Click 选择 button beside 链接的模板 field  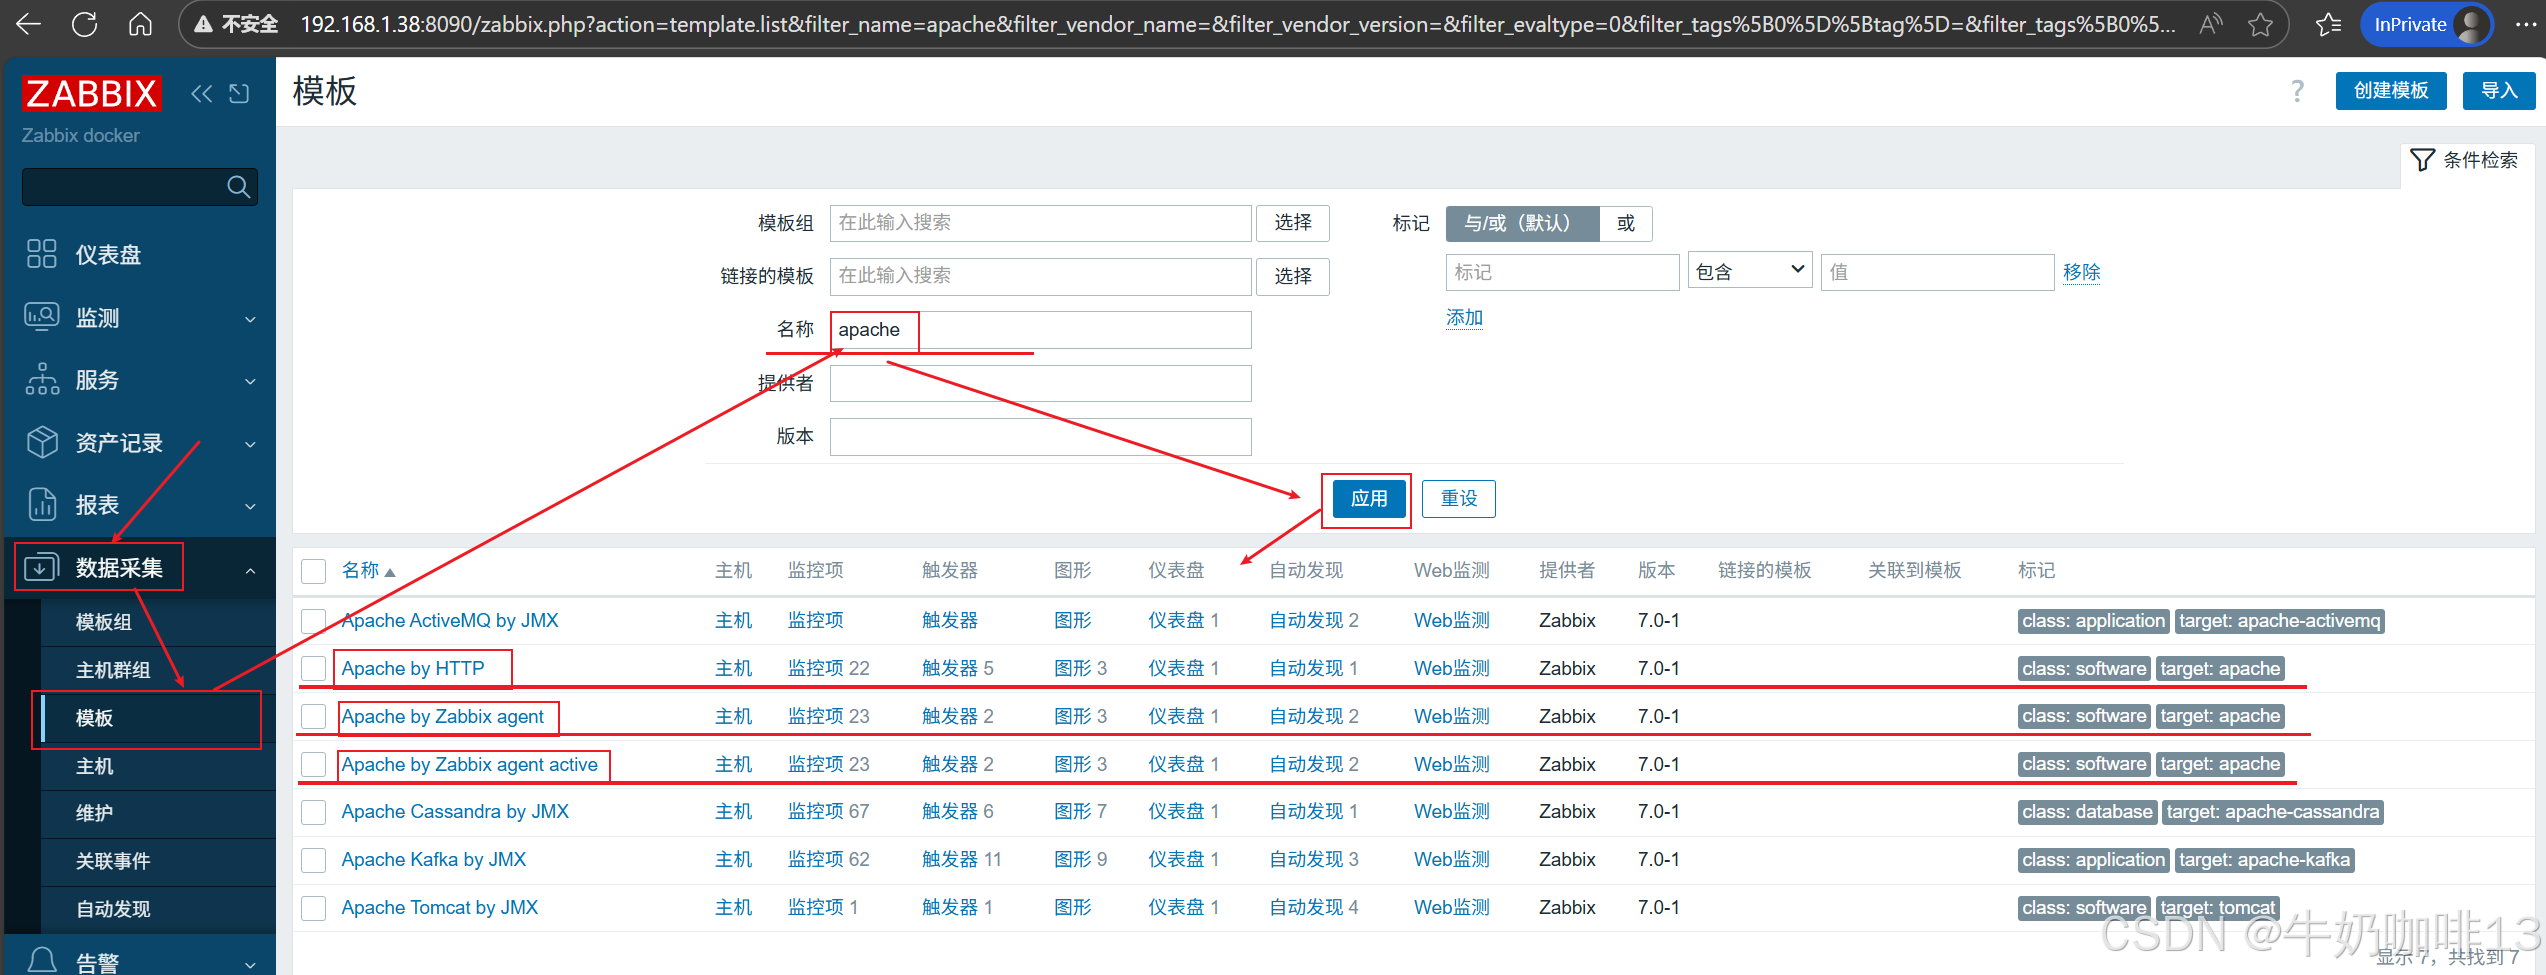tap(1293, 276)
